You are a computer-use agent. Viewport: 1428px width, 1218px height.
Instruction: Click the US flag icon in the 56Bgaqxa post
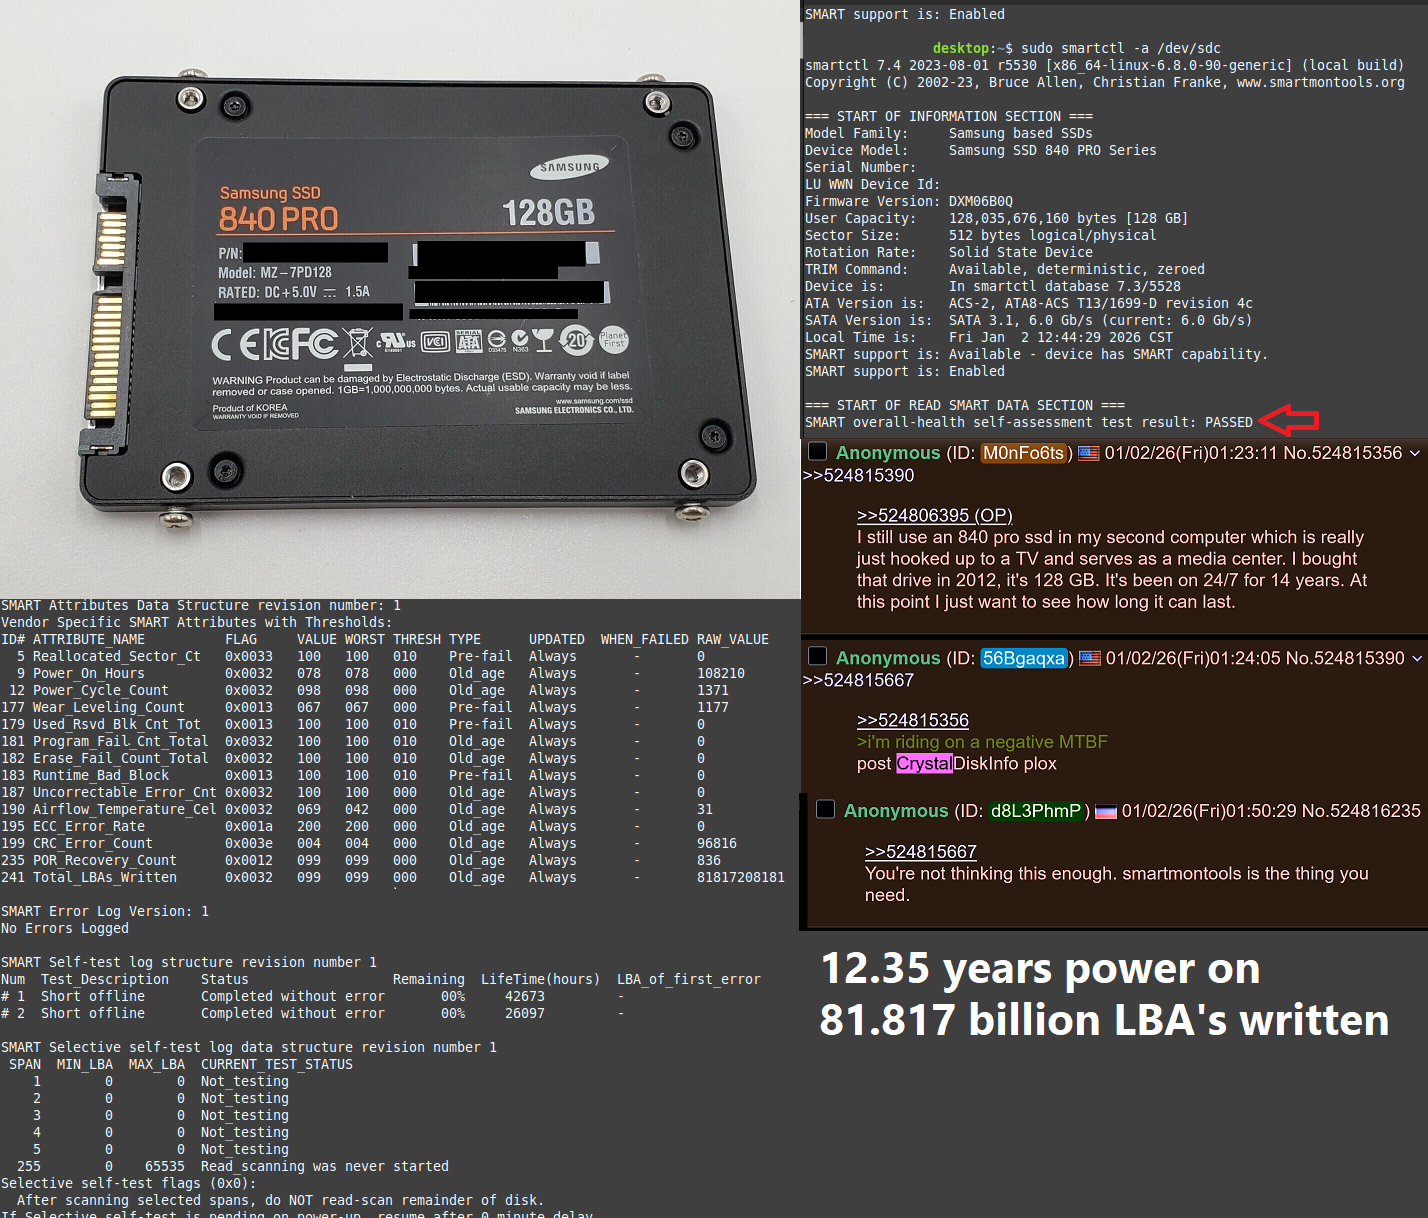coord(1090,658)
